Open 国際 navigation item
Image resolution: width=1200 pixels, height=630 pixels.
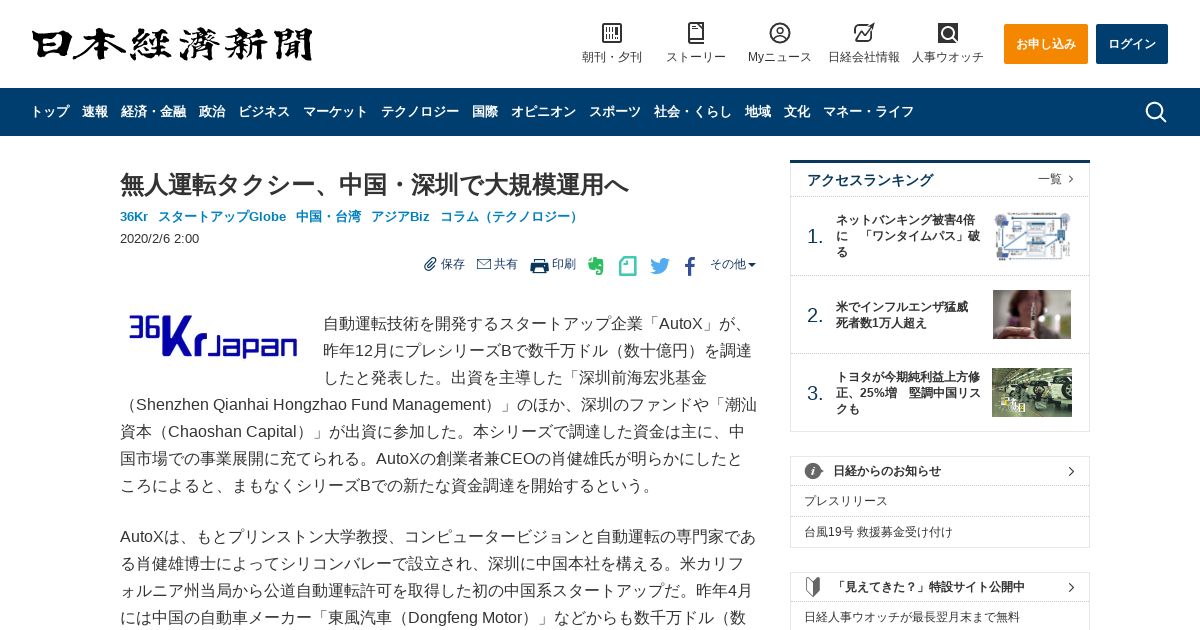[485, 112]
